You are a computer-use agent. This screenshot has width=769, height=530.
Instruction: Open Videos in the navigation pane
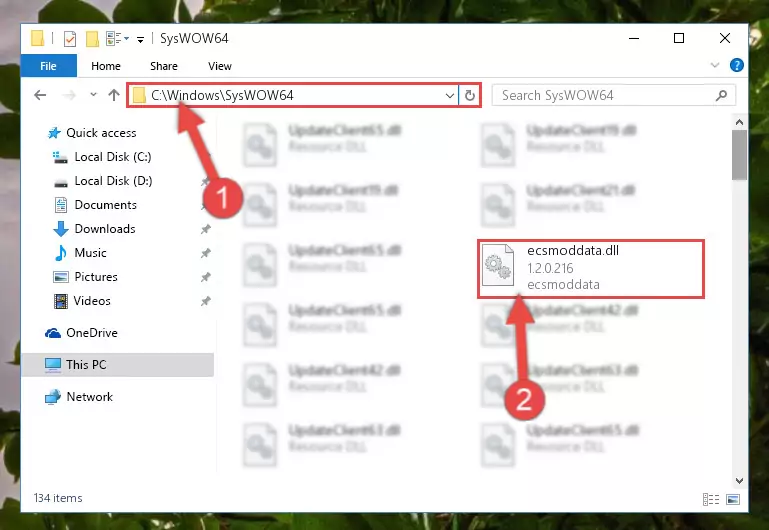92,301
